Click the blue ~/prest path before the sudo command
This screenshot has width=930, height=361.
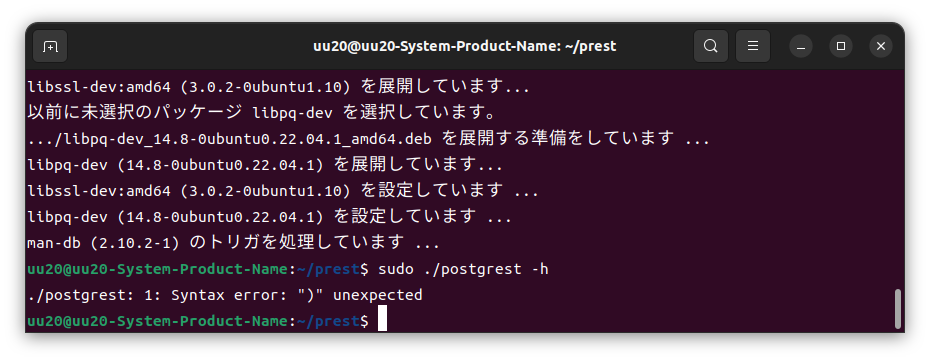(x=327, y=269)
